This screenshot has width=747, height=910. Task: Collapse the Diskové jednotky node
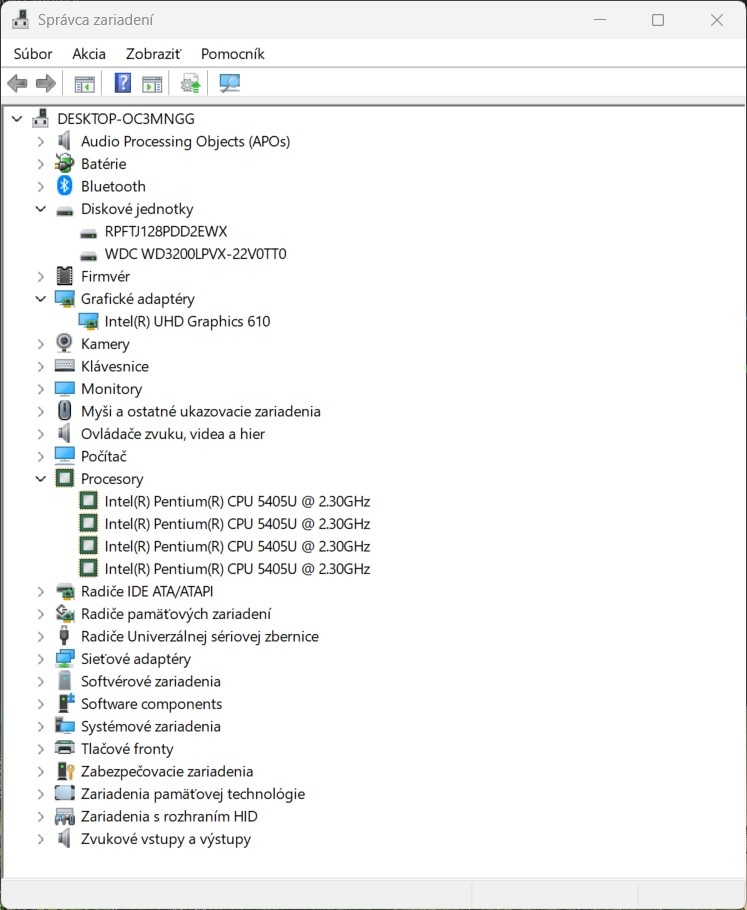click(x=41, y=209)
